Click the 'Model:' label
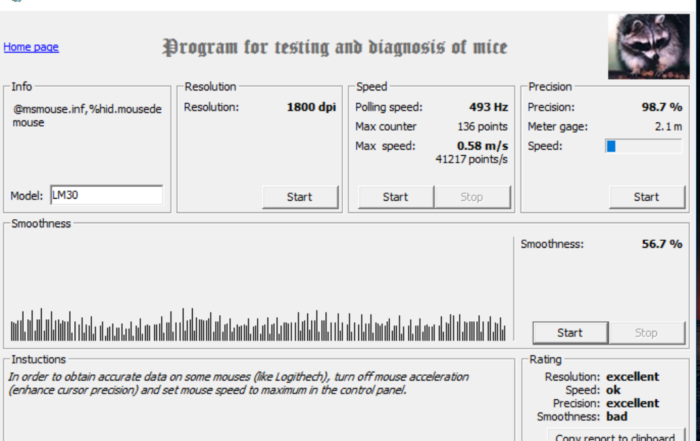This screenshot has height=441, width=700. (26, 196)
